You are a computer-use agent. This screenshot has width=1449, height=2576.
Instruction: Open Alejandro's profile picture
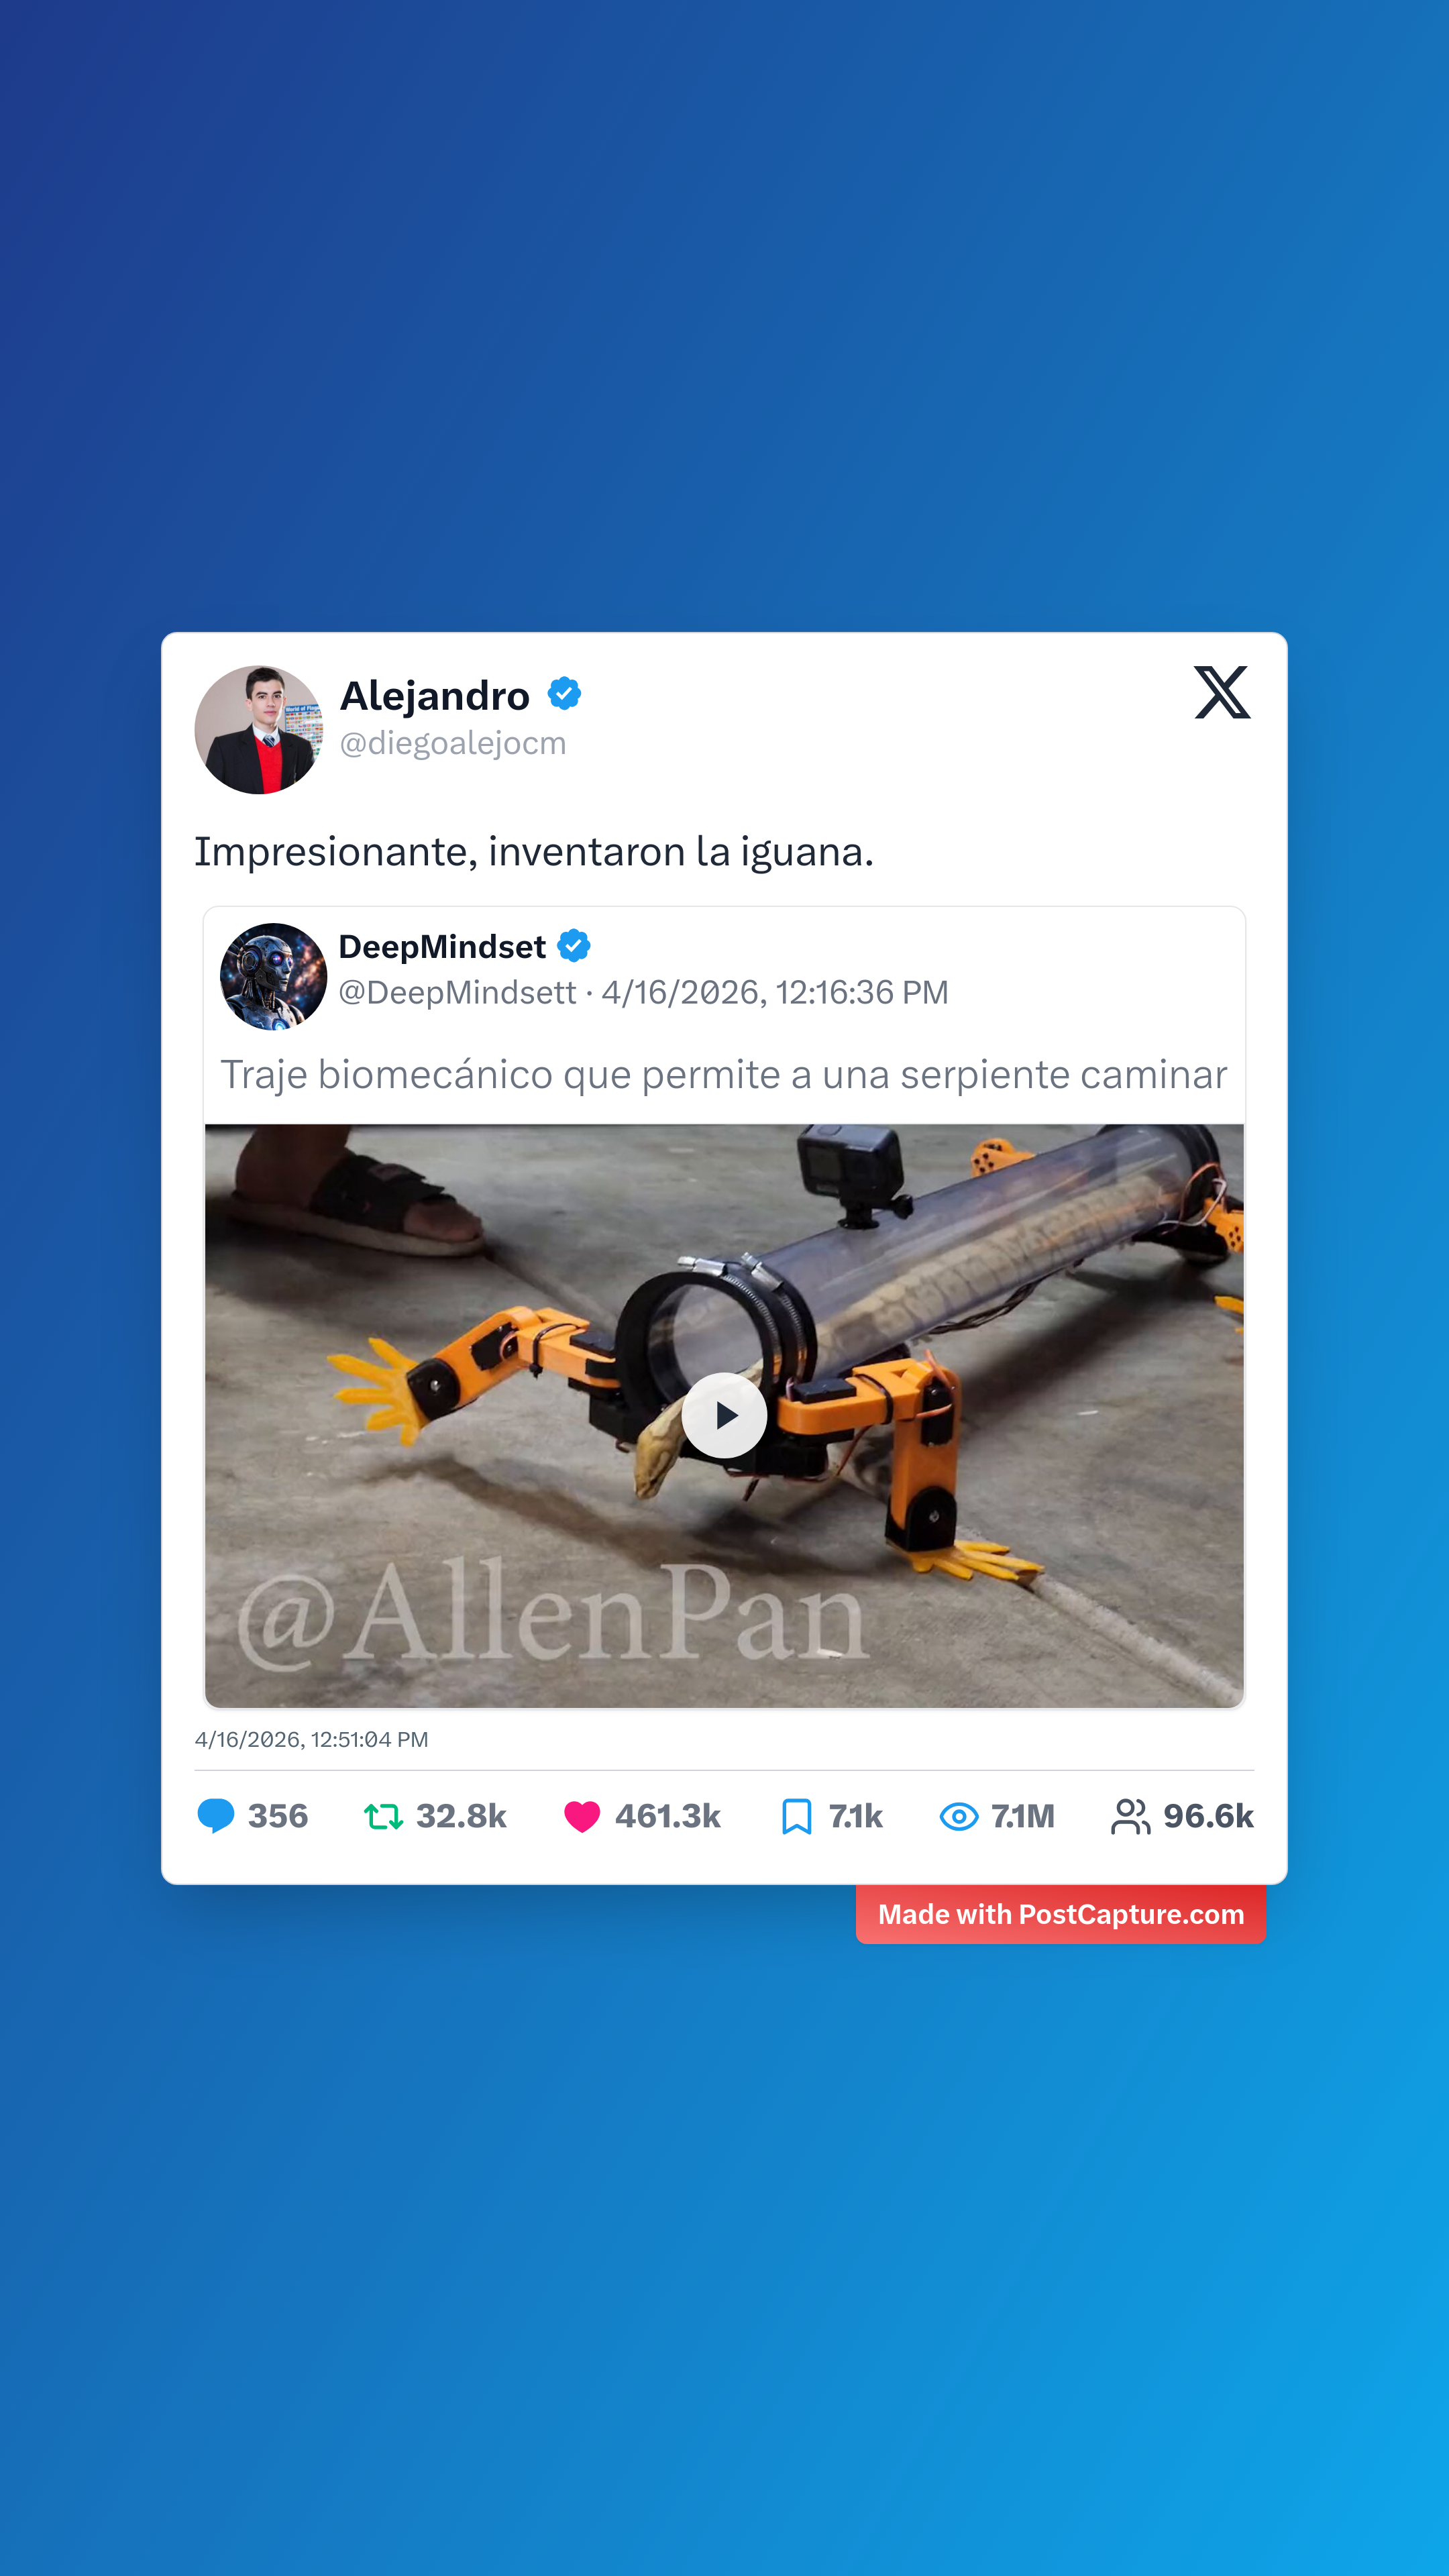tap(259, 730)
